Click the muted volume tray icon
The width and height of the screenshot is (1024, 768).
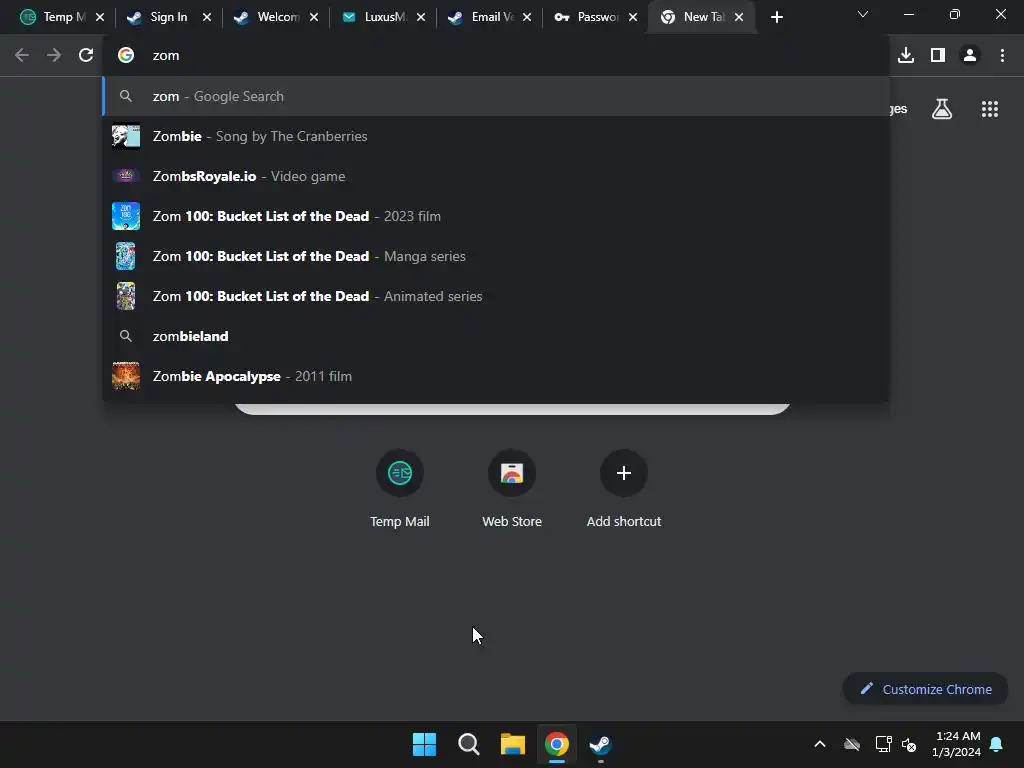point(909,744)
